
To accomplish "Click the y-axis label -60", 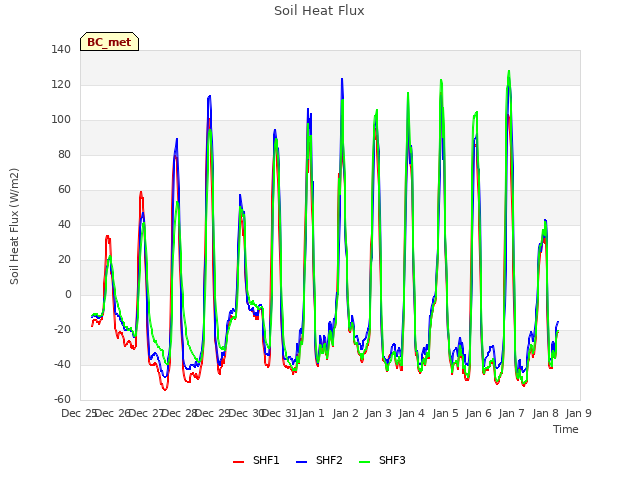I will 62,399.
